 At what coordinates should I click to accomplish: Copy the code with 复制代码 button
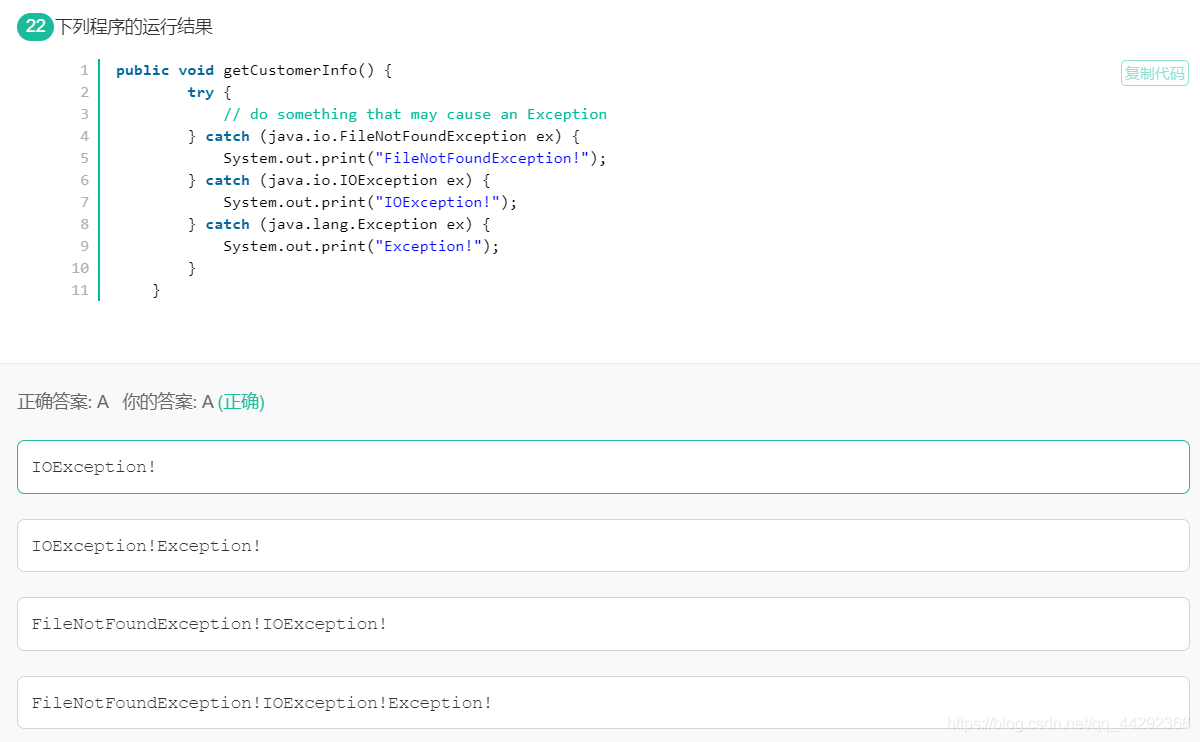pos(1154,73)
